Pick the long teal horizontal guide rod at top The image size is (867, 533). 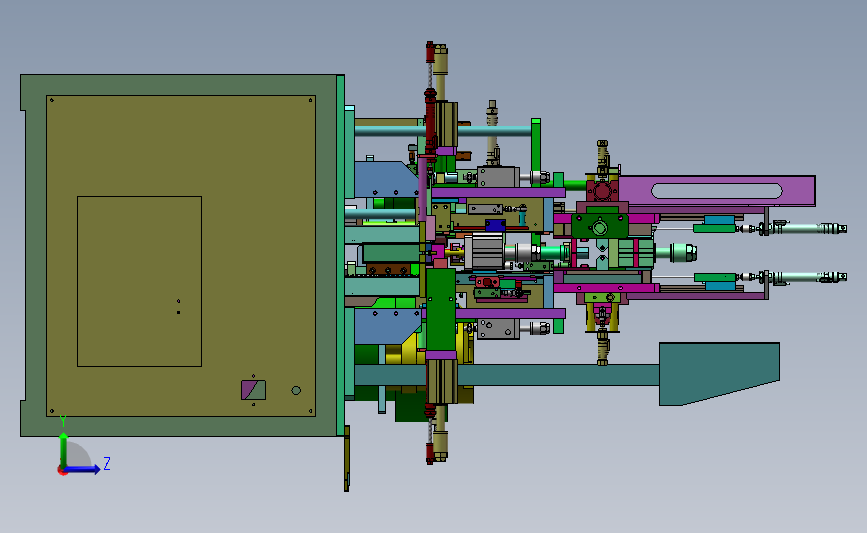click(442, 131)
